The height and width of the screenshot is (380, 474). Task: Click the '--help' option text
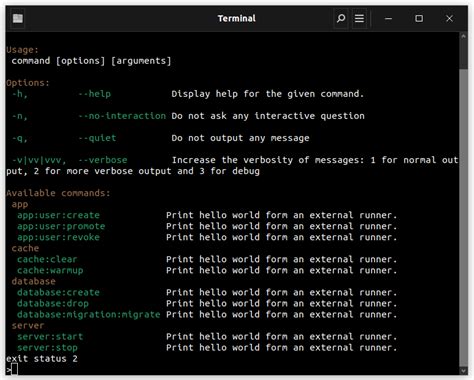point(94,94)
